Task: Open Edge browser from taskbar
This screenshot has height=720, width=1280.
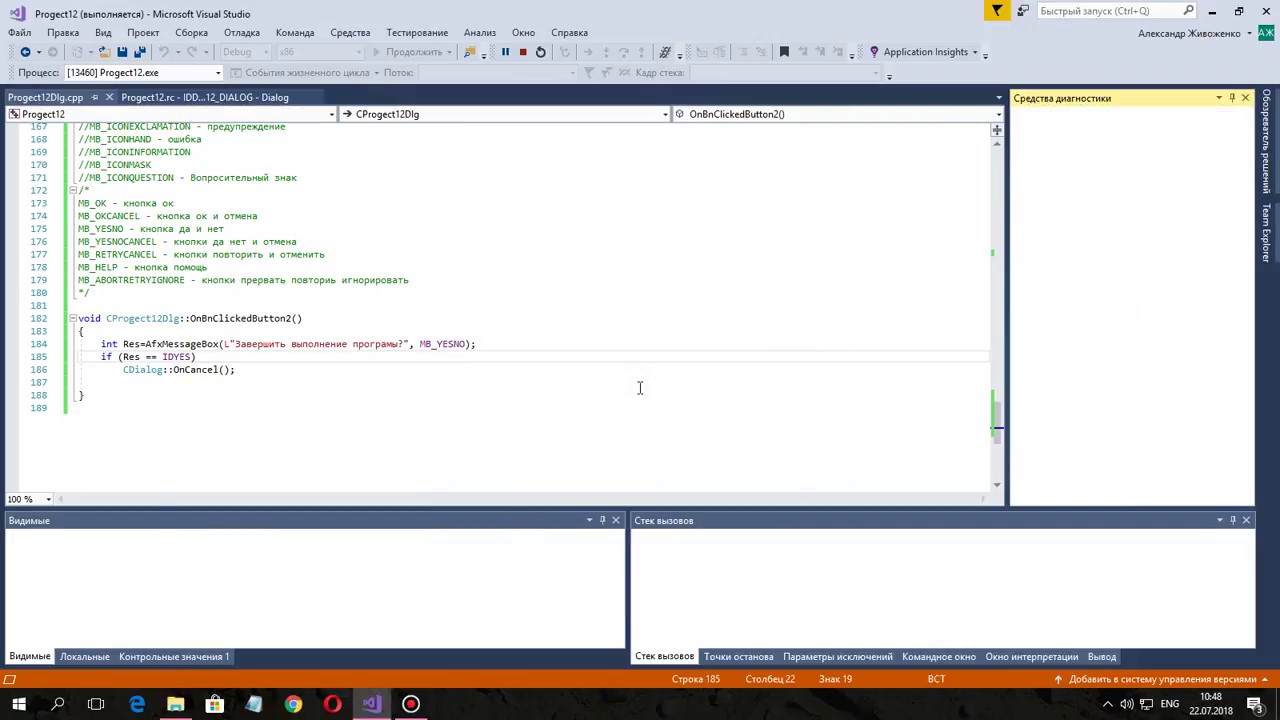Action: tap(136, 704)
